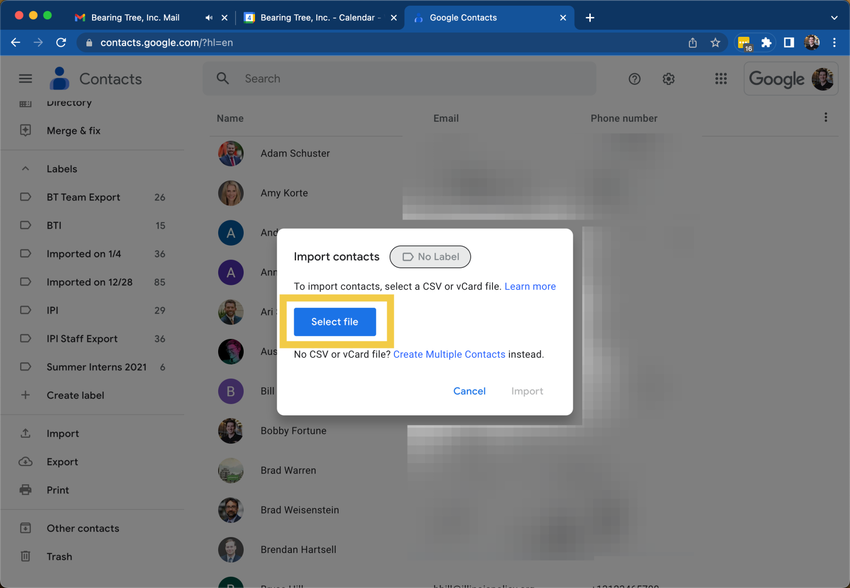Select the IPI Staff Export label

(92, 339)
